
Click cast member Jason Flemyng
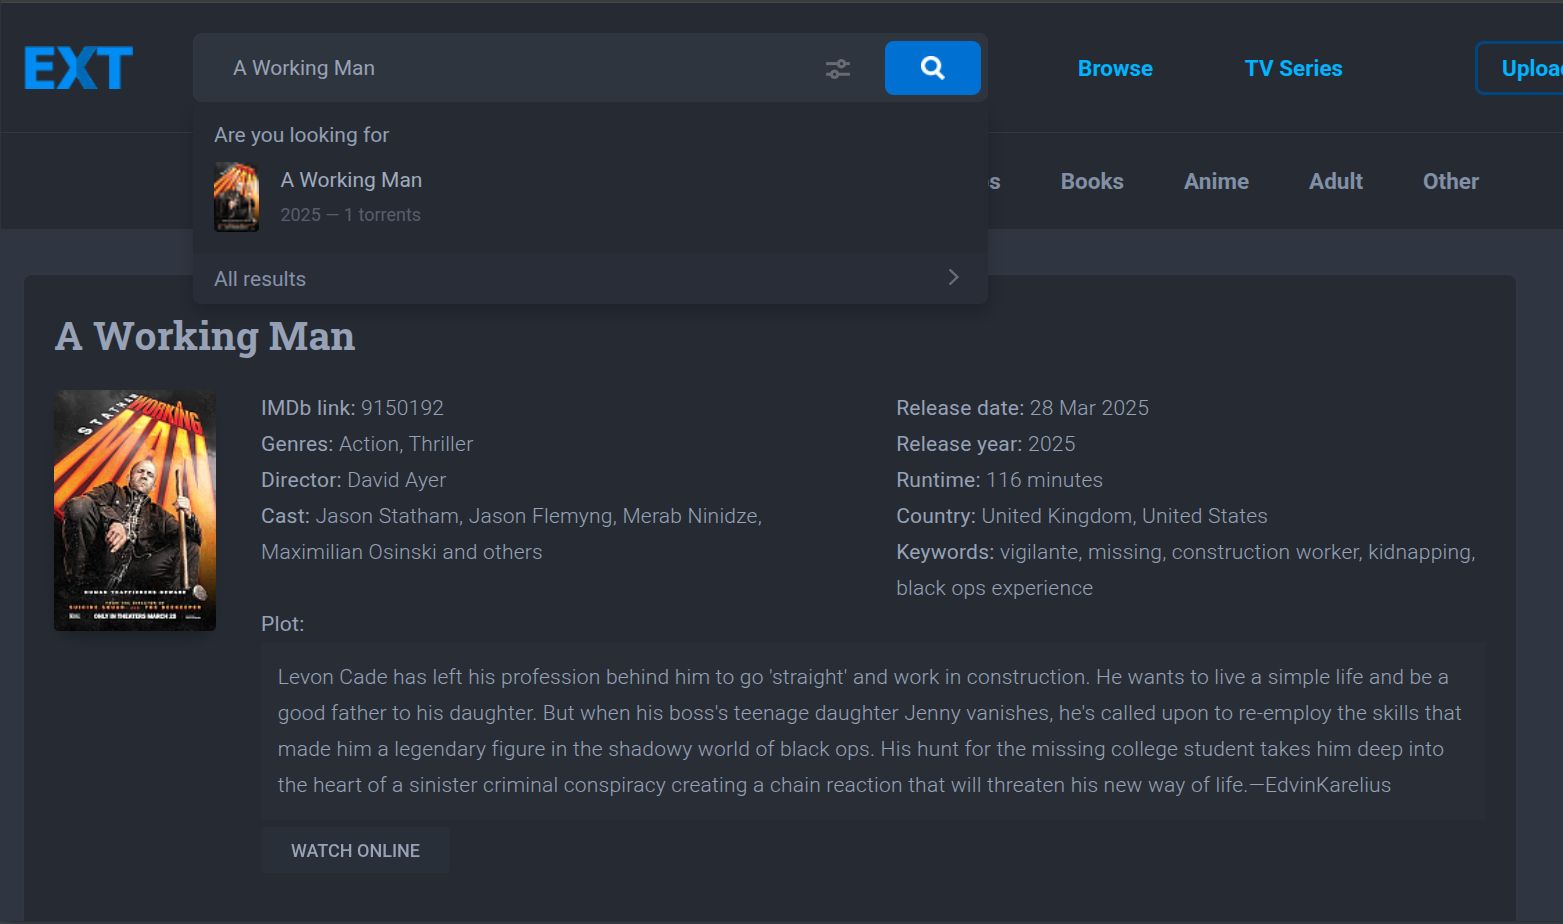tap(541, 516)
